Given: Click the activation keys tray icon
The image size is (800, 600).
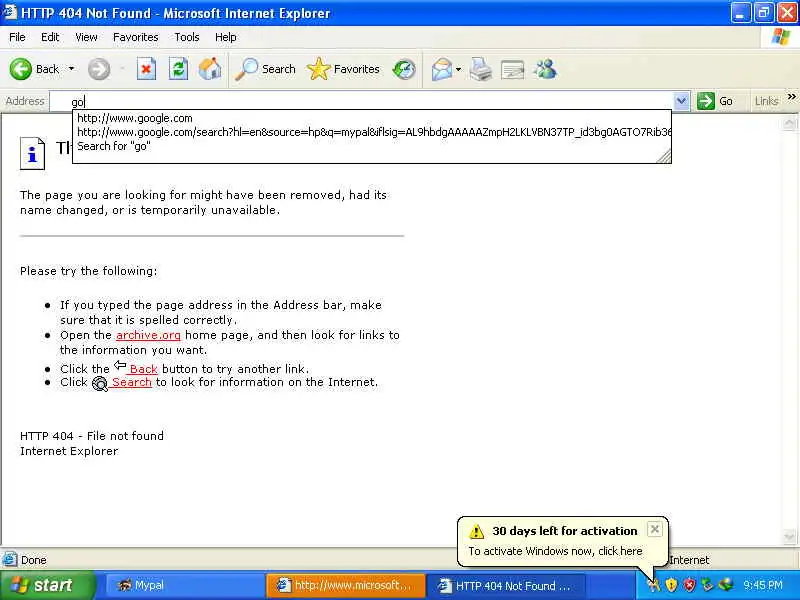Looking at the screenshot, I should pyautogui.click(x=654, y=585).
